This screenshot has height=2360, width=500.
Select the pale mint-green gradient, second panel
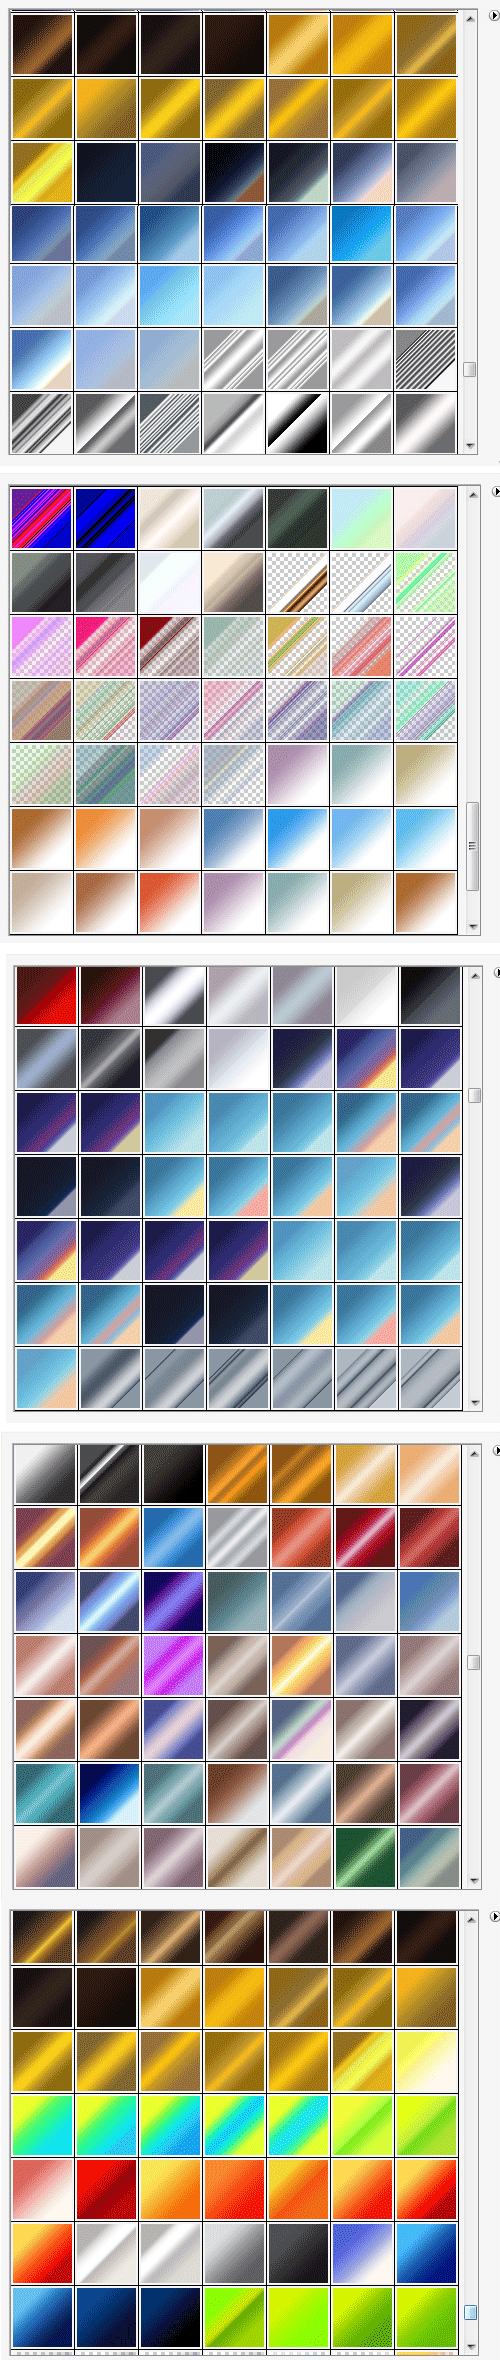coord(362,518)
